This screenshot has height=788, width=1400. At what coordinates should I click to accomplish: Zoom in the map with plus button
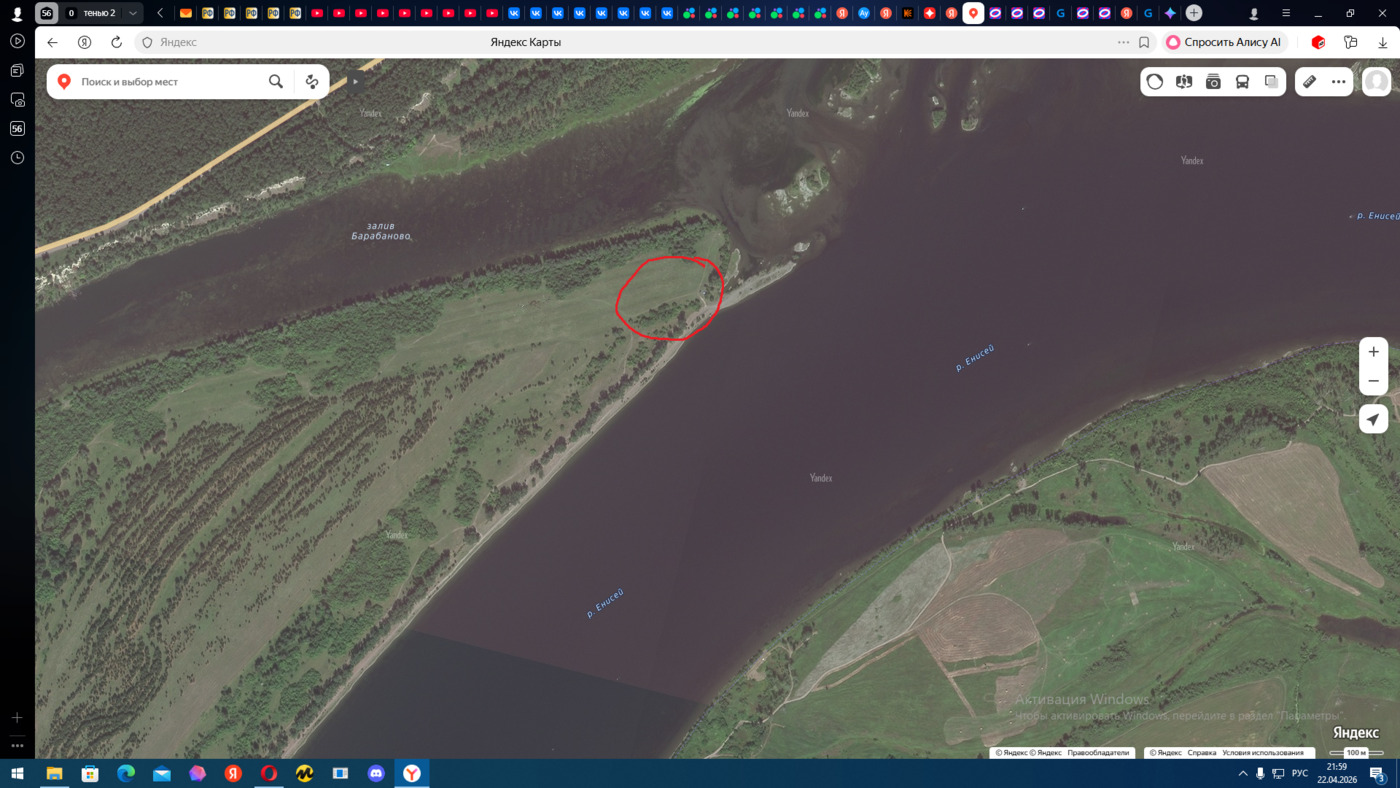tap(1373, 352)
